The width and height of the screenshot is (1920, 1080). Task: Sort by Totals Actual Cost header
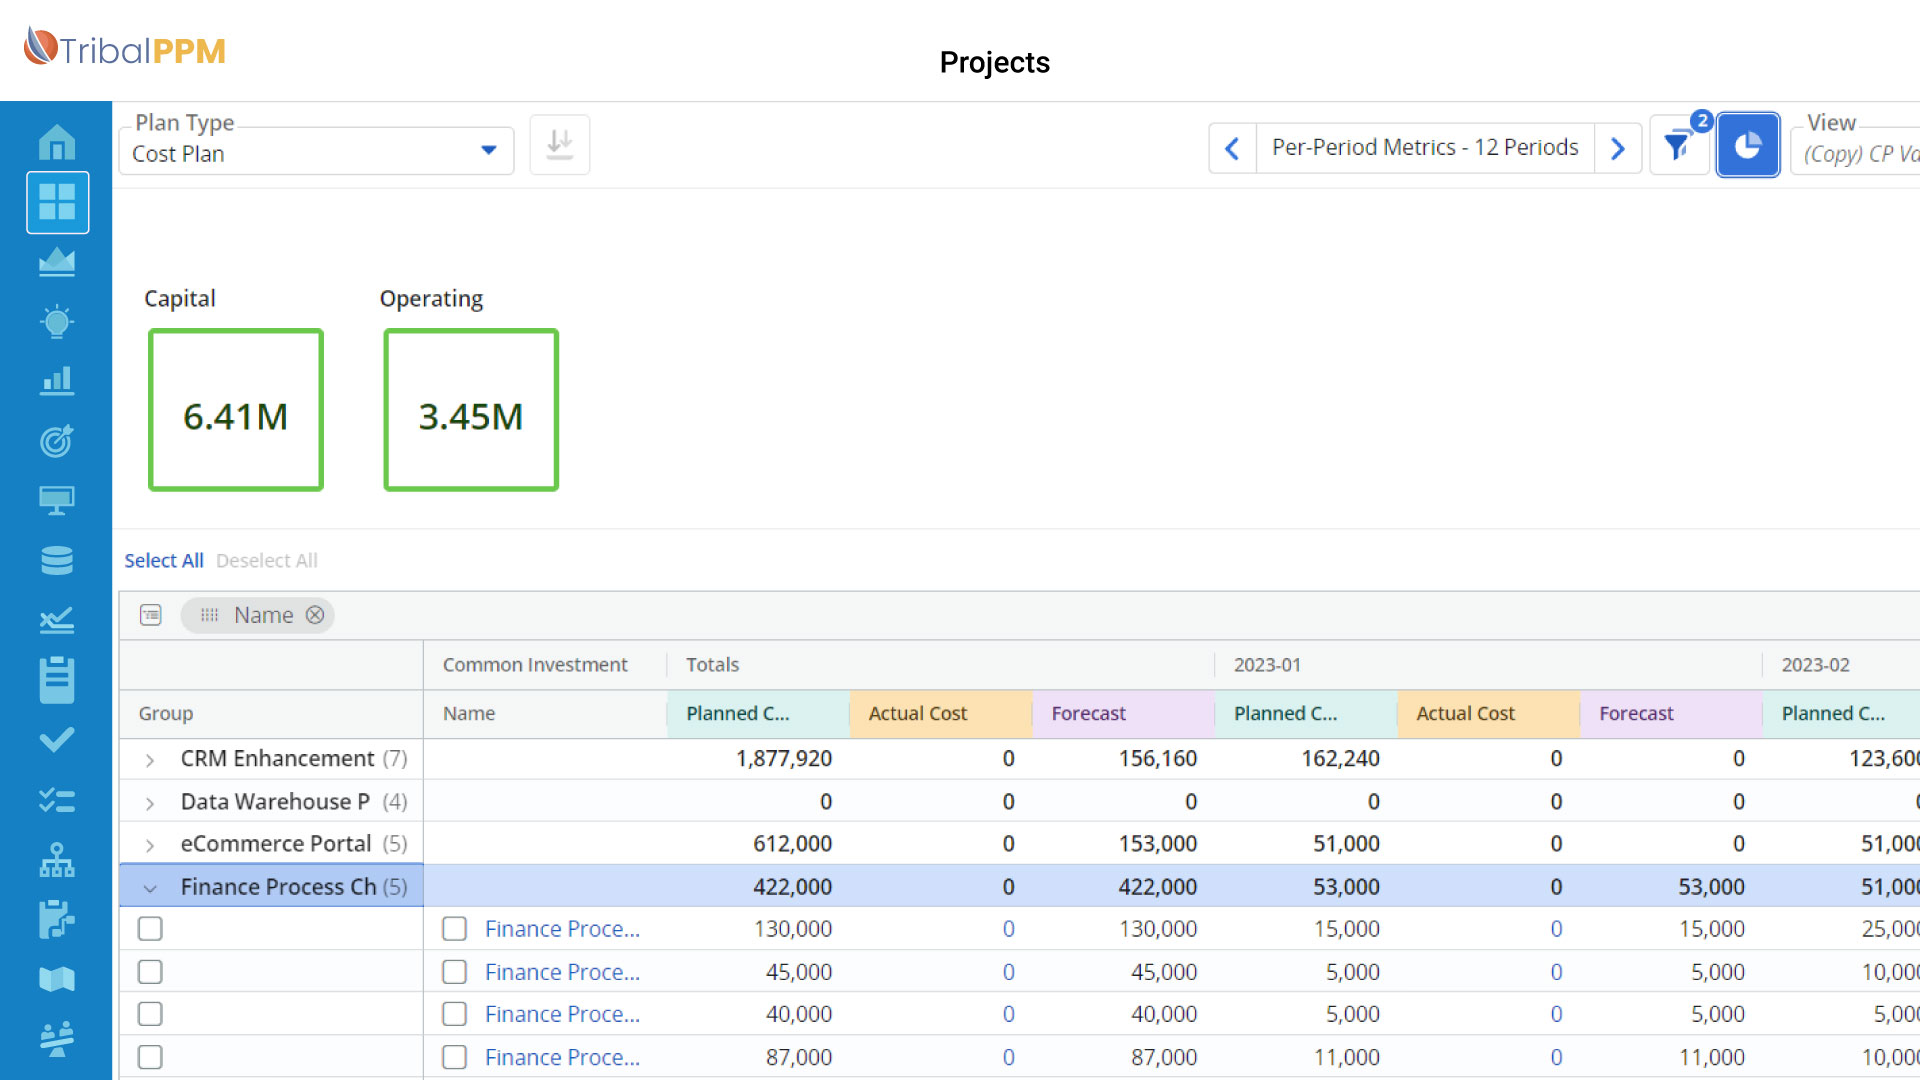(x=941, y=714)
